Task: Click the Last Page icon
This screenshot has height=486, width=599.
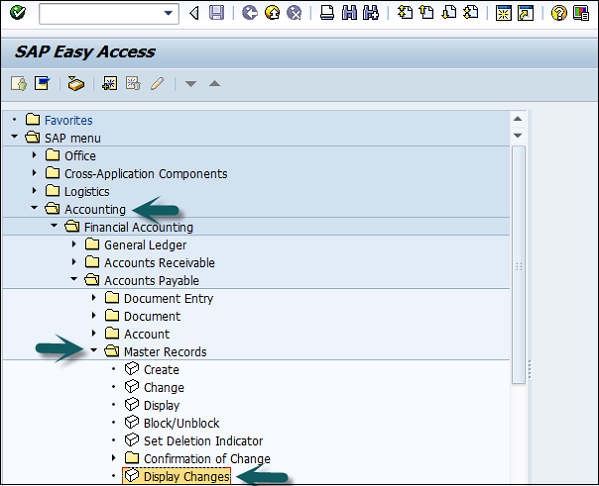Action: [x=471, y=13]
